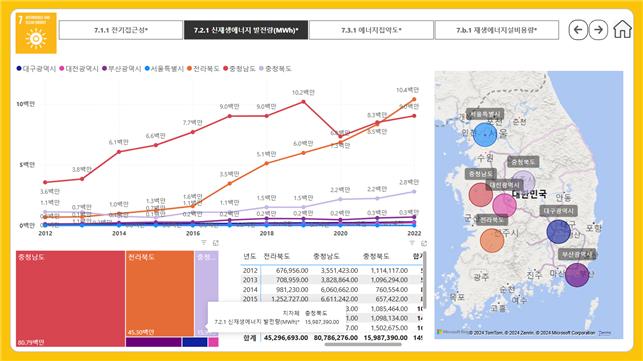Image resolution: width=643 pixels, height=361 pixels.
Task: Open the home page icon
Action: tap(622, 30)
